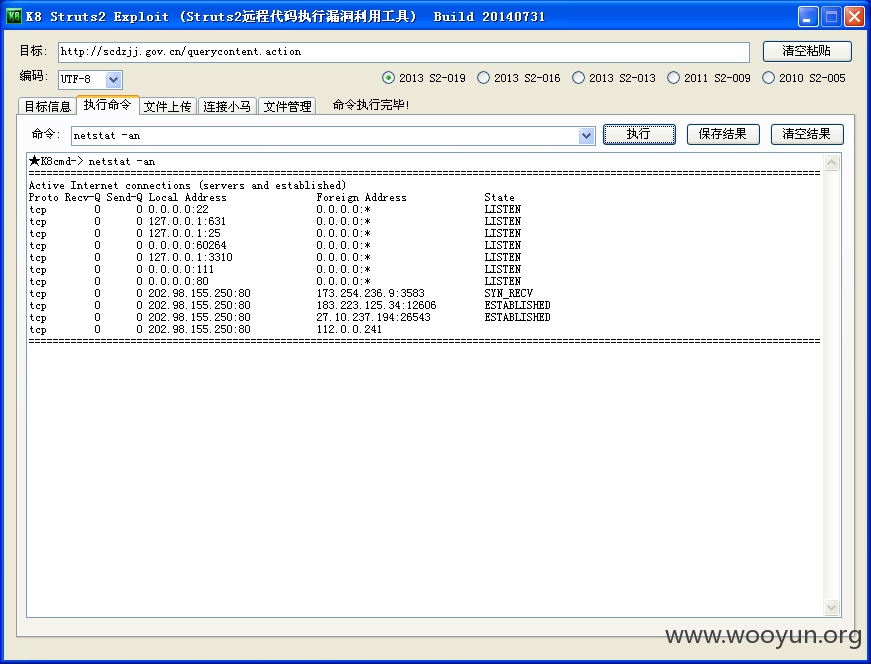Screen dimensions: 871x664
Task: Click the 'Foreign Address' column header text
Action: click(x=362, y=197)
